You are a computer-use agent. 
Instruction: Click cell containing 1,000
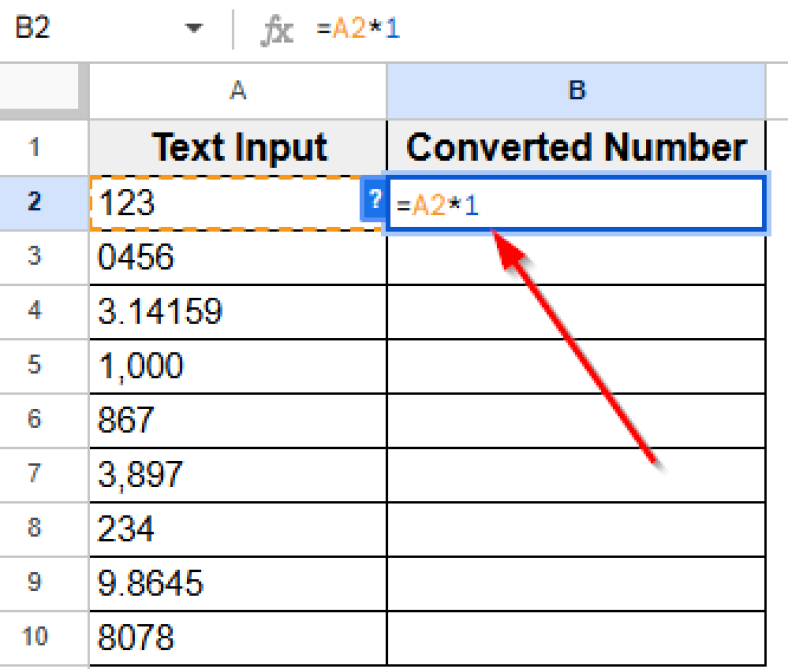pos(238,365)
